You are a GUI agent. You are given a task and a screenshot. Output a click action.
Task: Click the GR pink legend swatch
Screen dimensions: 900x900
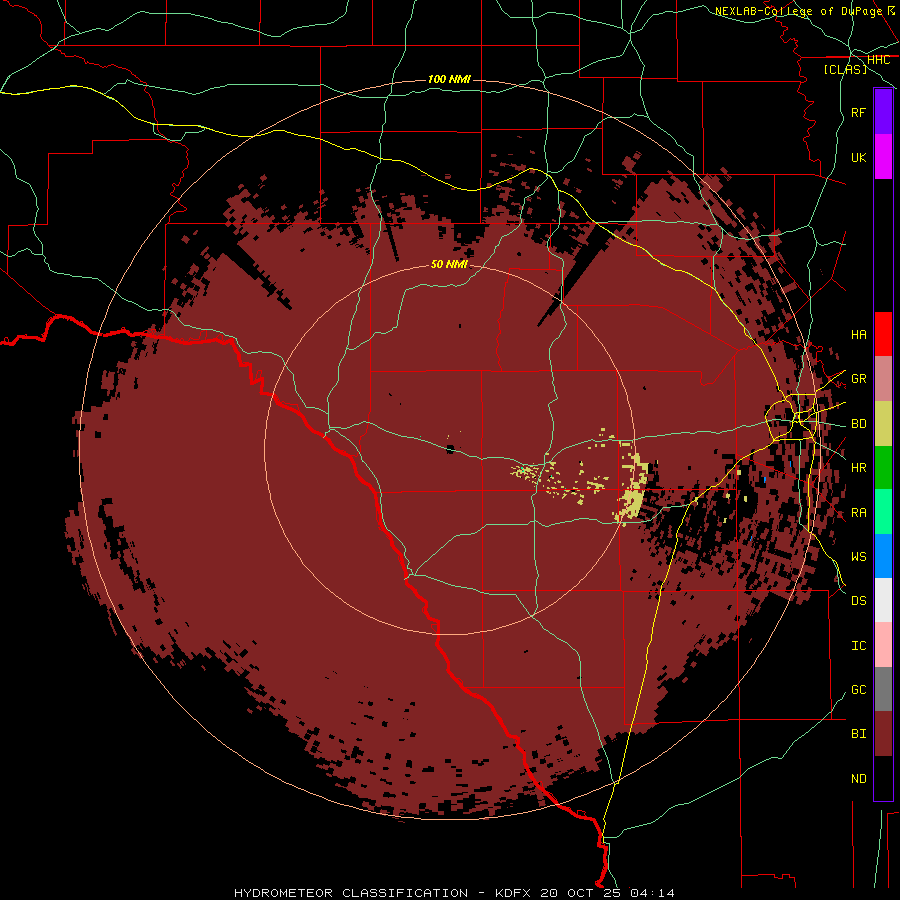coord(883,379)
